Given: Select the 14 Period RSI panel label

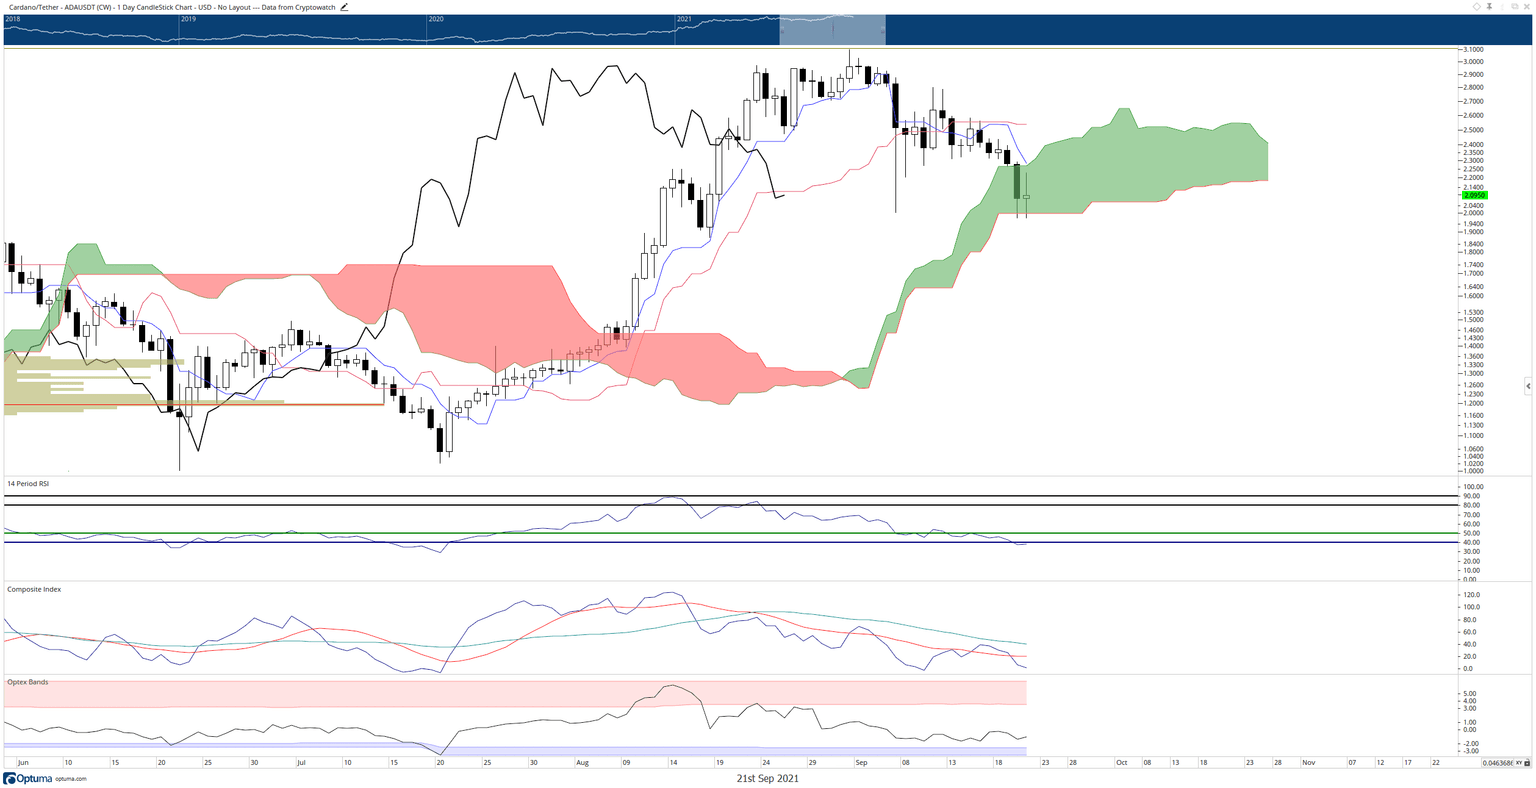Looking at the screenshot, I should point(28,483).
